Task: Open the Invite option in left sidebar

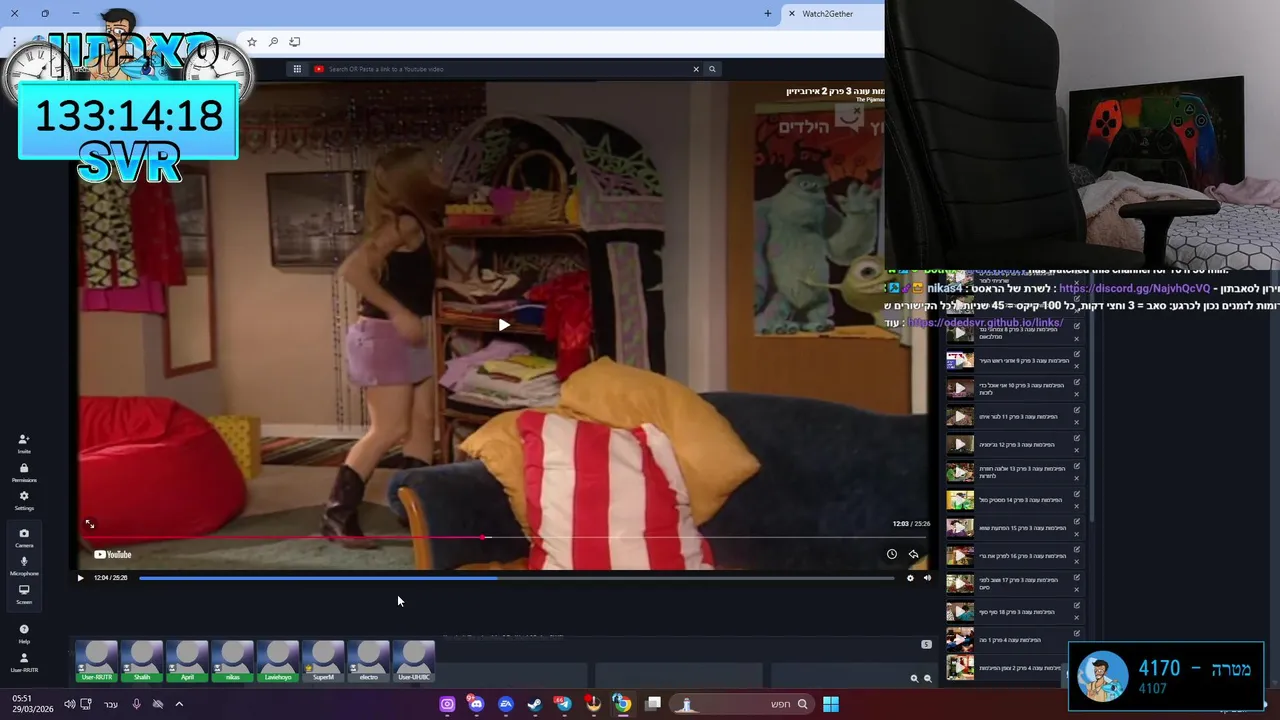Action: click(24, 443)
